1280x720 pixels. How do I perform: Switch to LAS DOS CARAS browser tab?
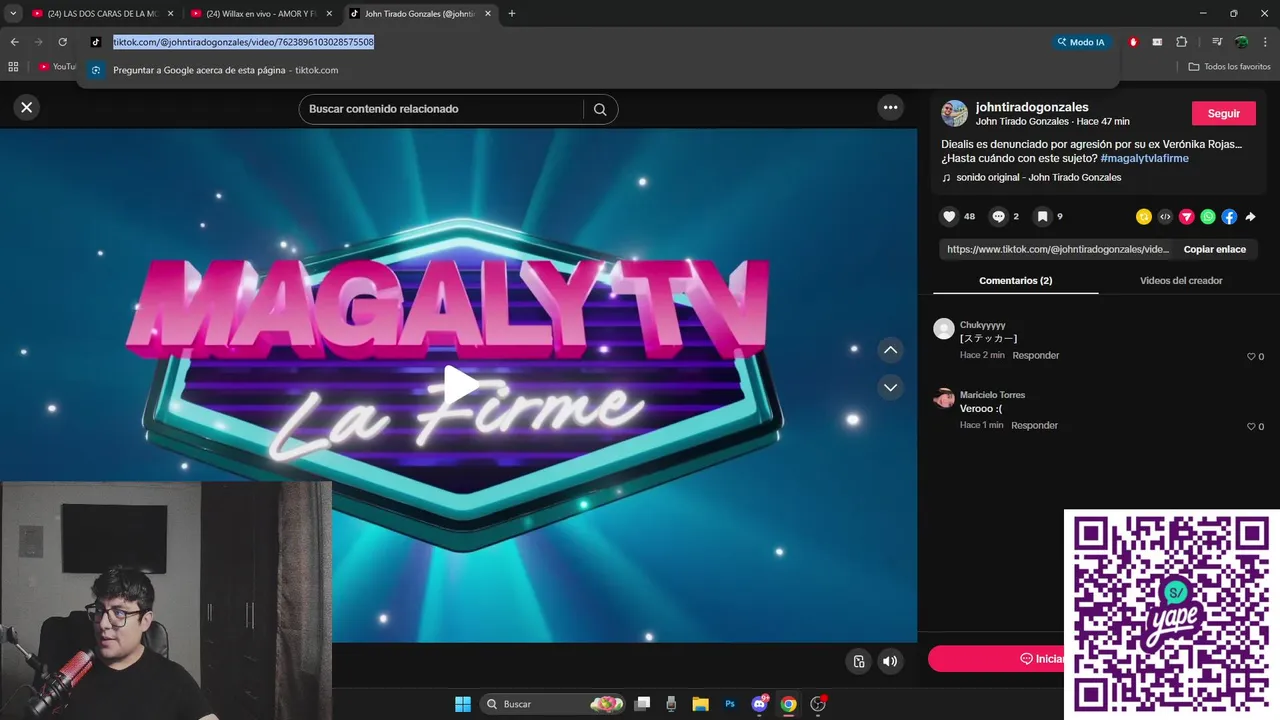click(103, 14)
